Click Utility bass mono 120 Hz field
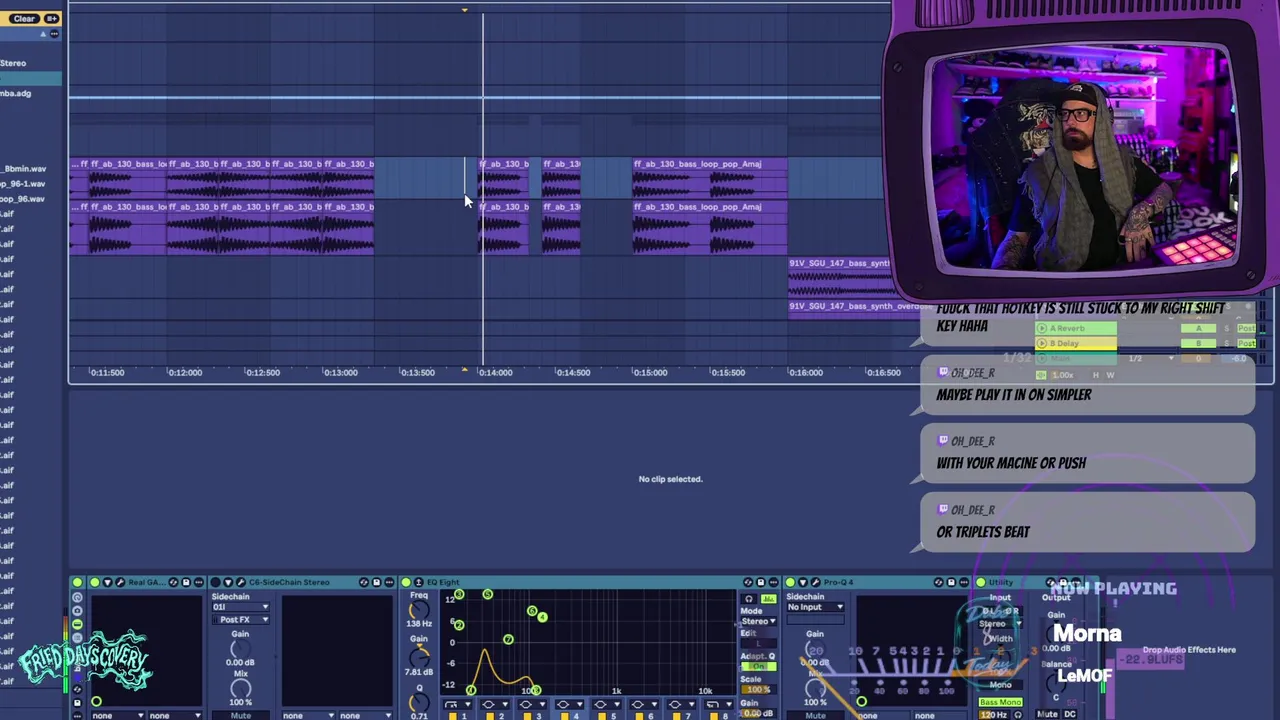 pyautogui.click(x=994, y=715)
